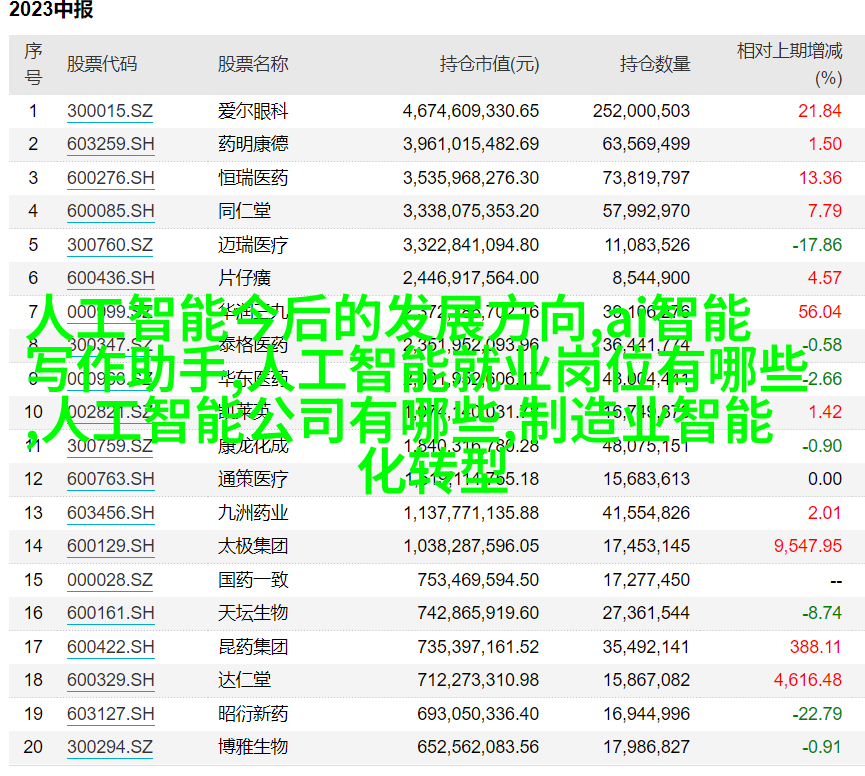Select stock name 太极集团
Viewport: 865px width, 776px height.
pyautogui.click(x=253, y=546)
